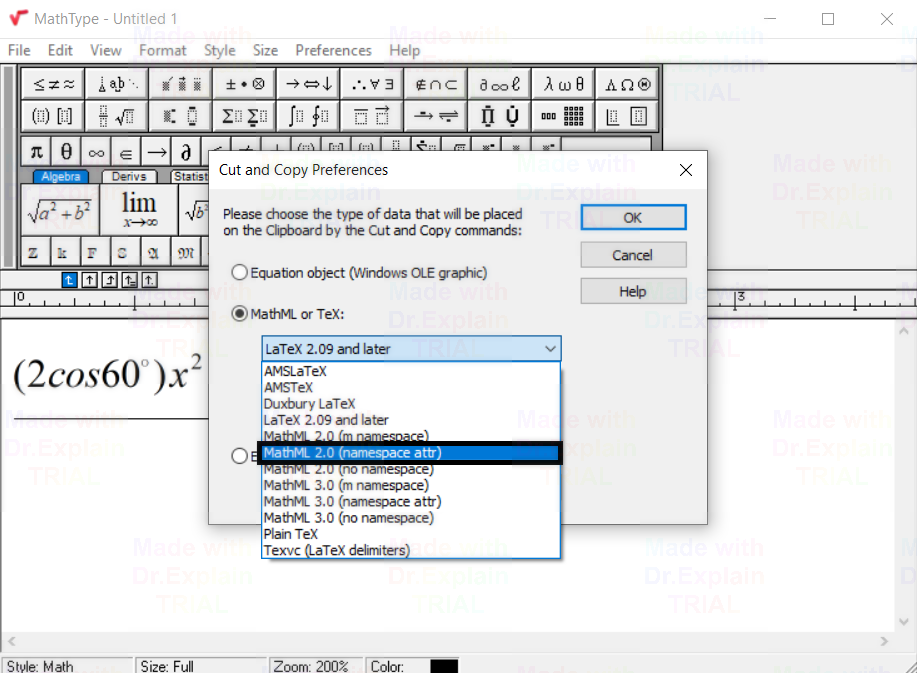Viewport: 917px width, 673px height.
Task: Insert the right arrow symbol
Action: click(156, 152)
